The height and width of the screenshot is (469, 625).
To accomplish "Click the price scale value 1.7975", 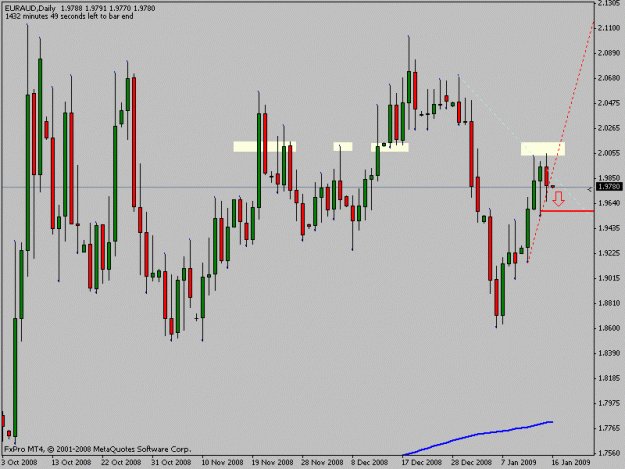I will [609, 403].
